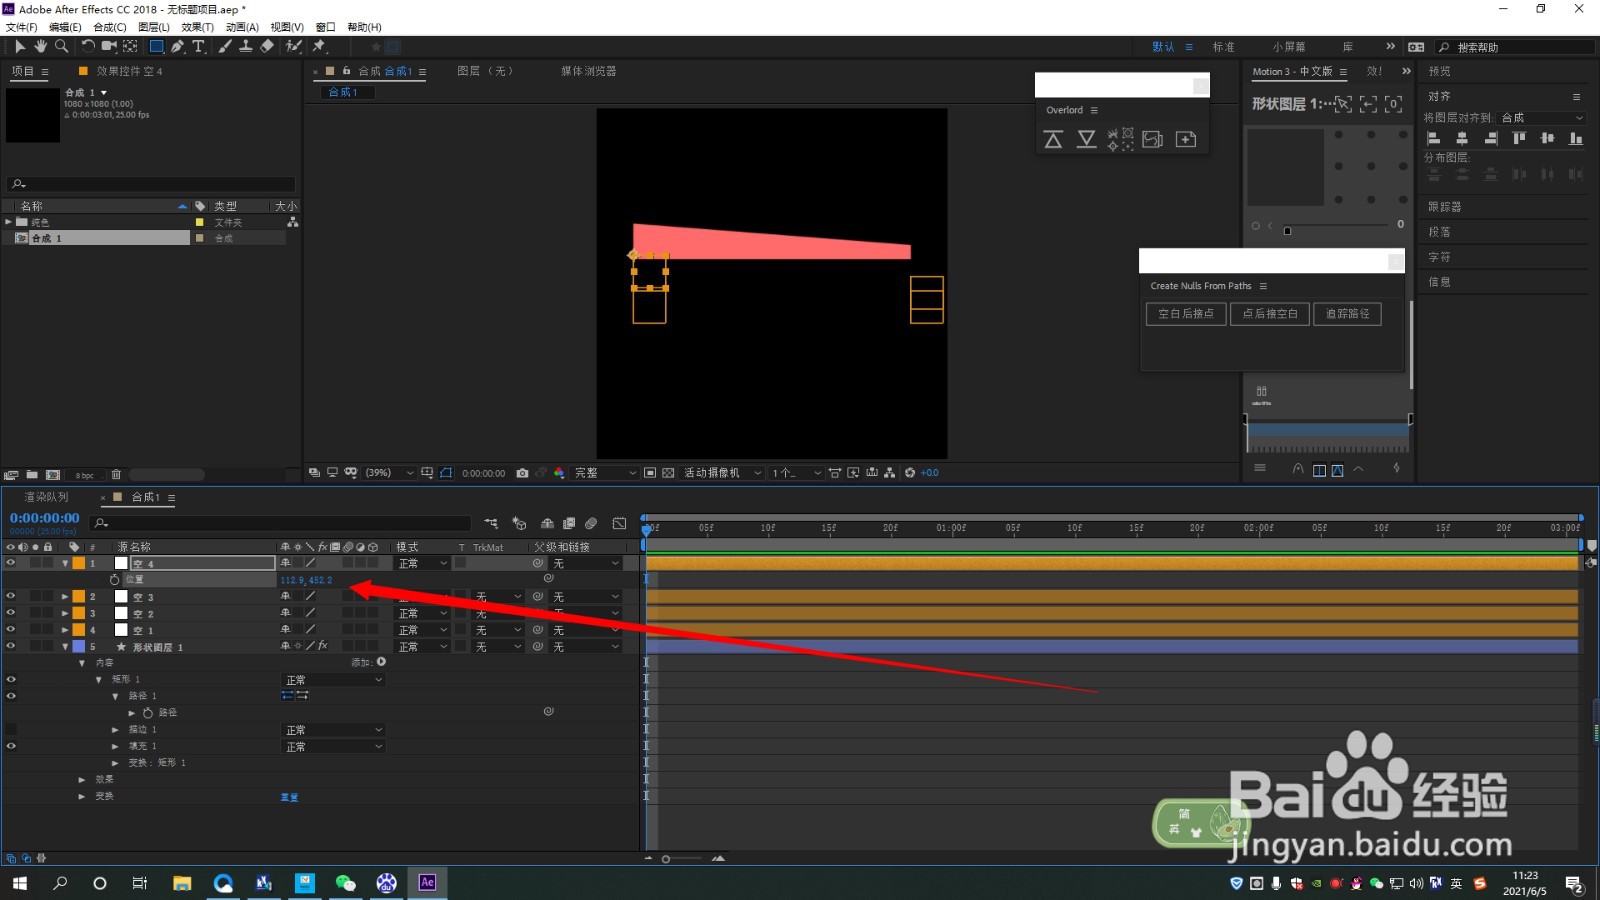
Task: Expand the 描边 1 property group
Action: [x=115, y=730]
